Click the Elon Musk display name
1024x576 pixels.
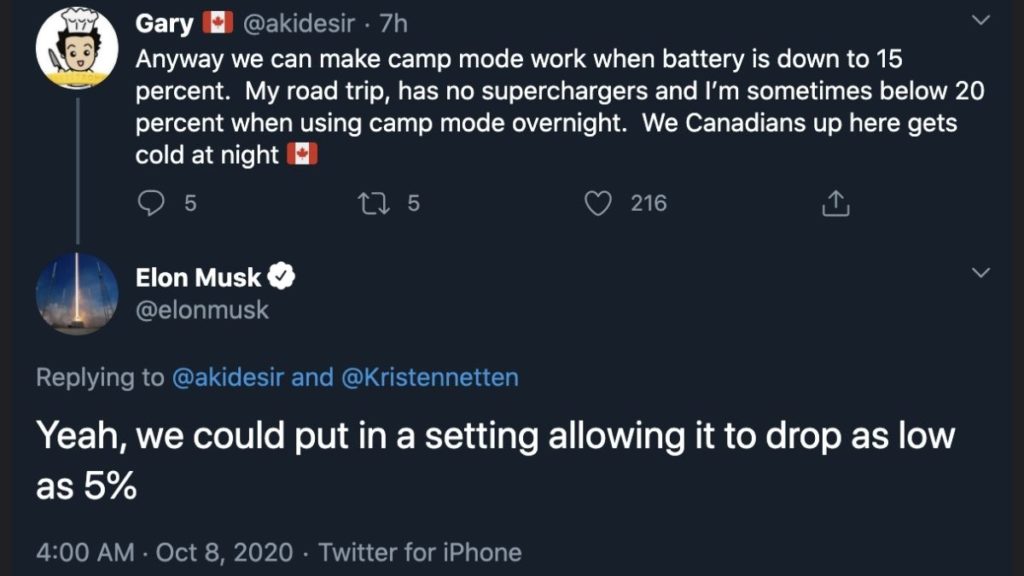pos(198,277)
